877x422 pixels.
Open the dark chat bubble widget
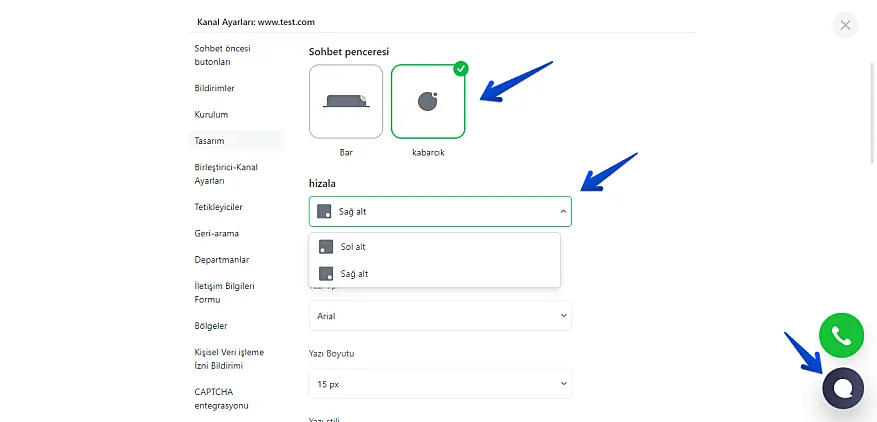(x=842, y=388)
